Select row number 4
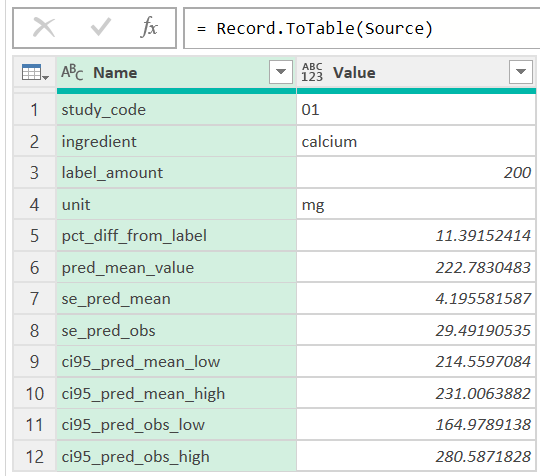This screenshot has height=476, width=540. pos(34,205)
